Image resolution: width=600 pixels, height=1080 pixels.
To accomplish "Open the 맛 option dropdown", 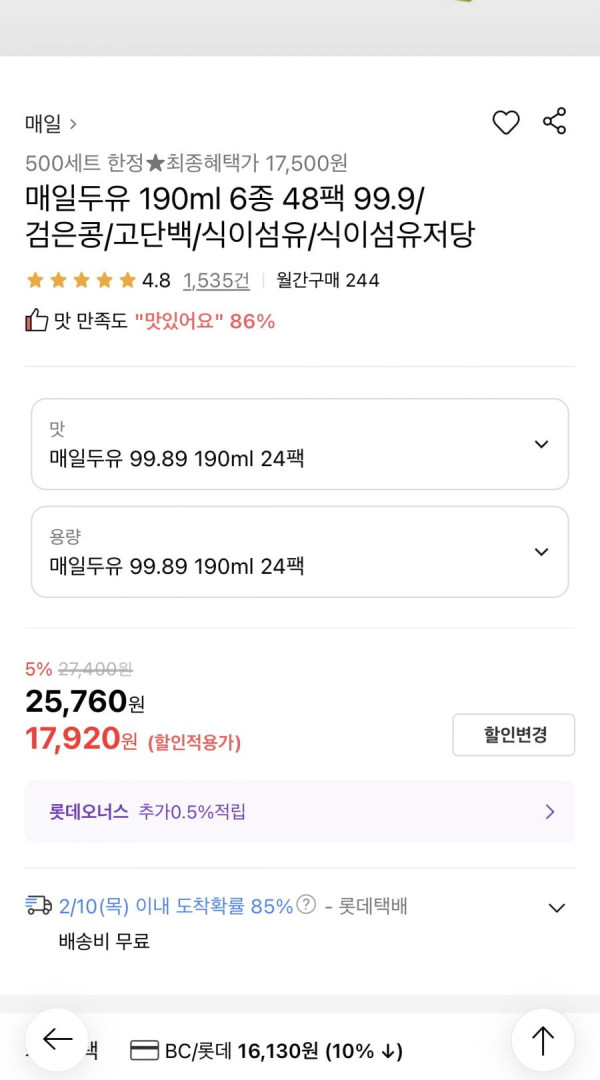I will point(300,444).
